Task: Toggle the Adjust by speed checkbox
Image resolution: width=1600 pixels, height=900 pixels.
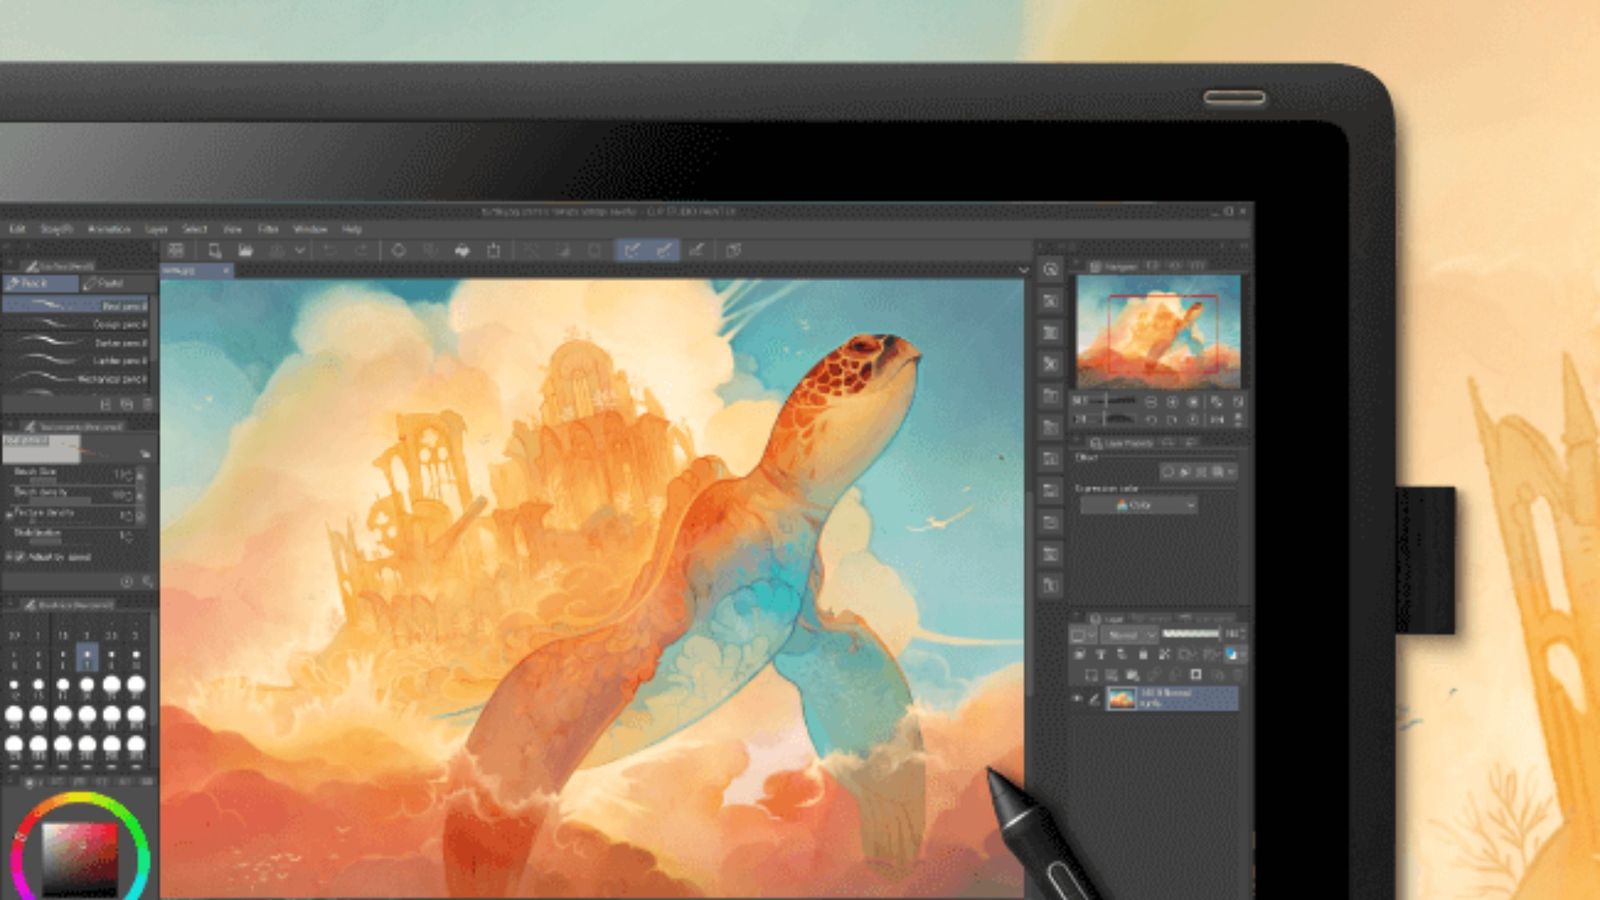Action: 20,557
